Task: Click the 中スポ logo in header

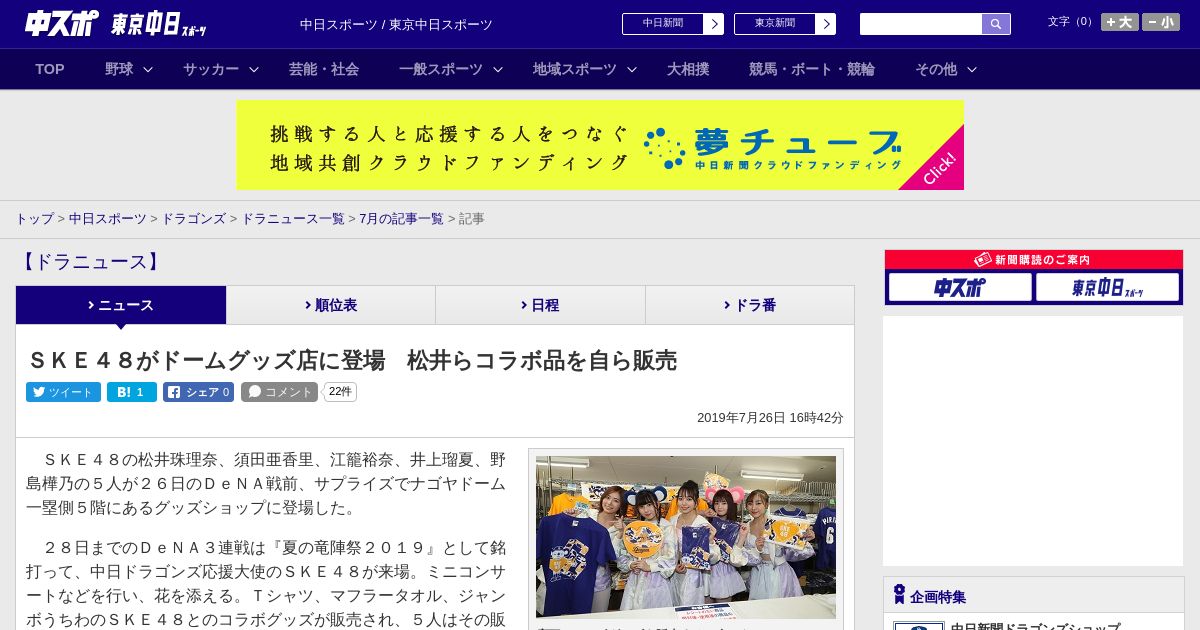Action: pyautogui.click(x=62, y=23)
